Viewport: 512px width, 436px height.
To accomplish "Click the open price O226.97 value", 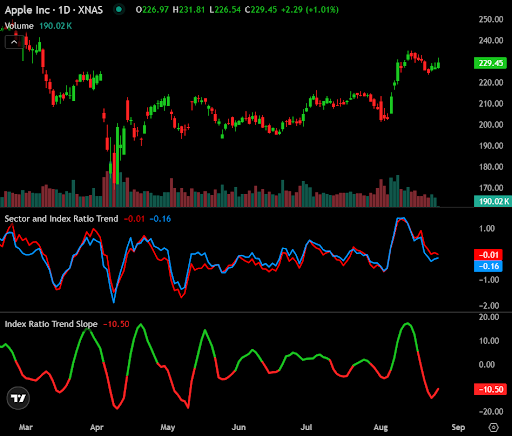I will pos(152,10).
